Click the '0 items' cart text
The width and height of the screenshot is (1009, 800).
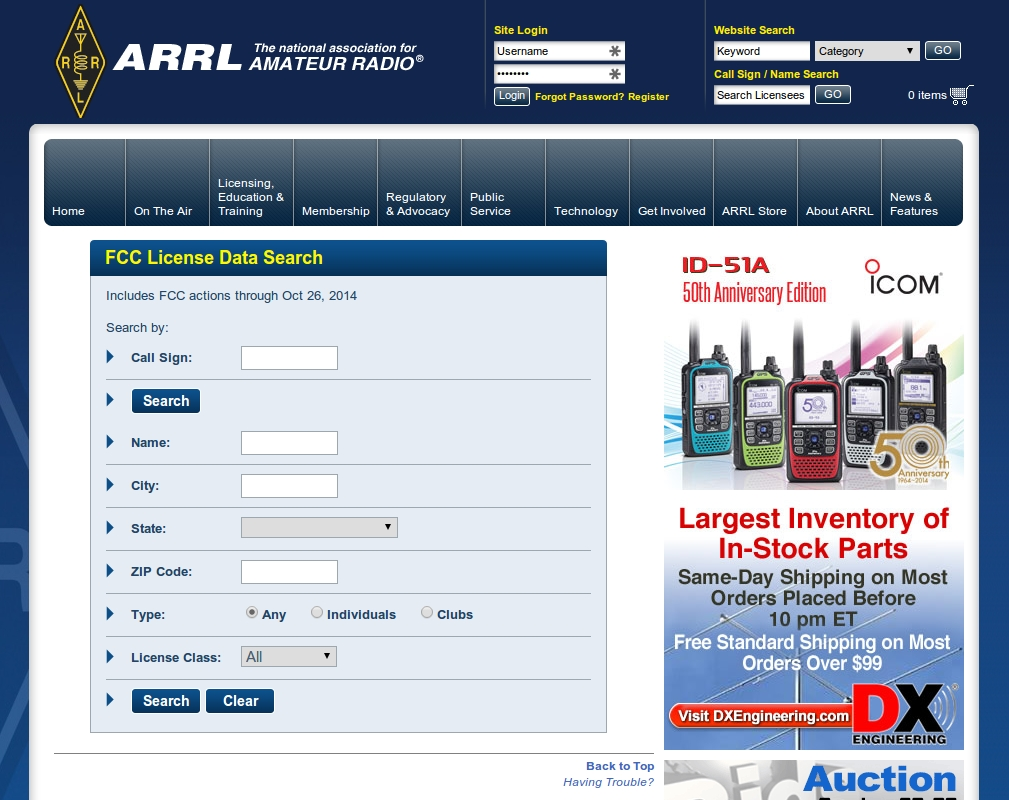click(x=927, y=95)
